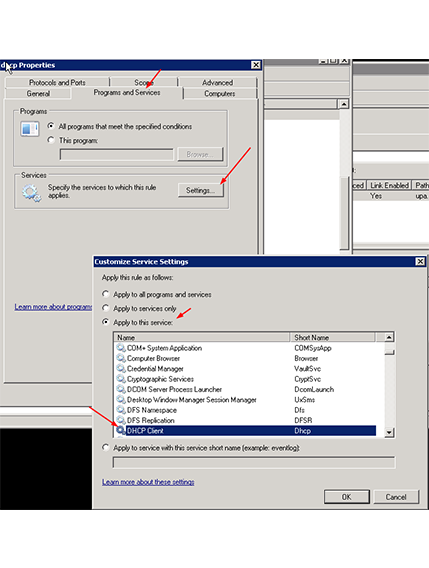Select Apply to services only option

(x=105, y=308)
